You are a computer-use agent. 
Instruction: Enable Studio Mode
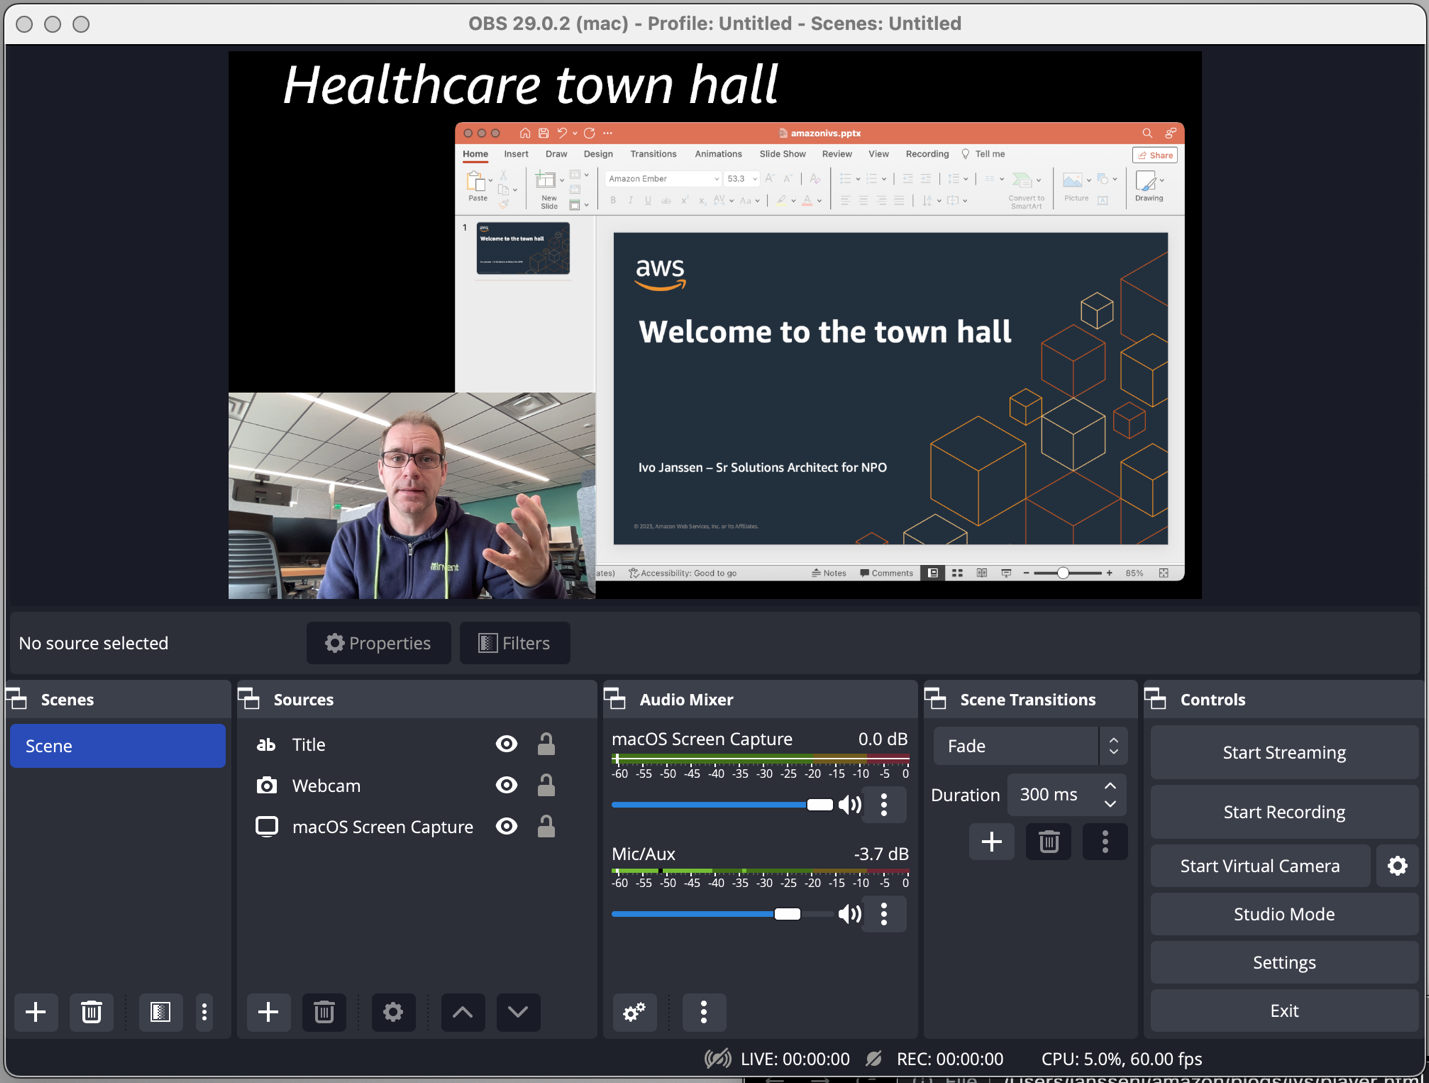[1283, 913]
